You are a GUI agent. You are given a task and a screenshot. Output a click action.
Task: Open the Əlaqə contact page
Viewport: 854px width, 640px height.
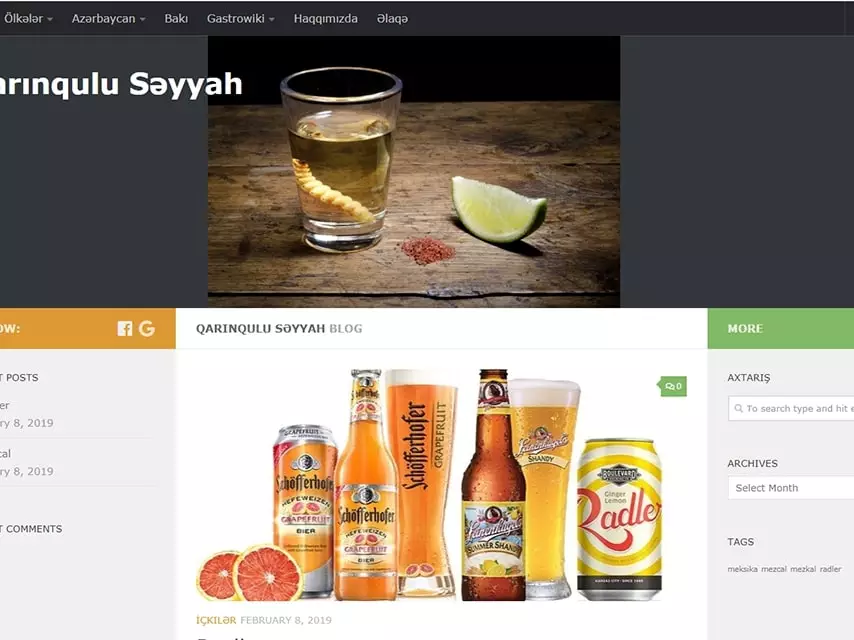pos(392,19)
